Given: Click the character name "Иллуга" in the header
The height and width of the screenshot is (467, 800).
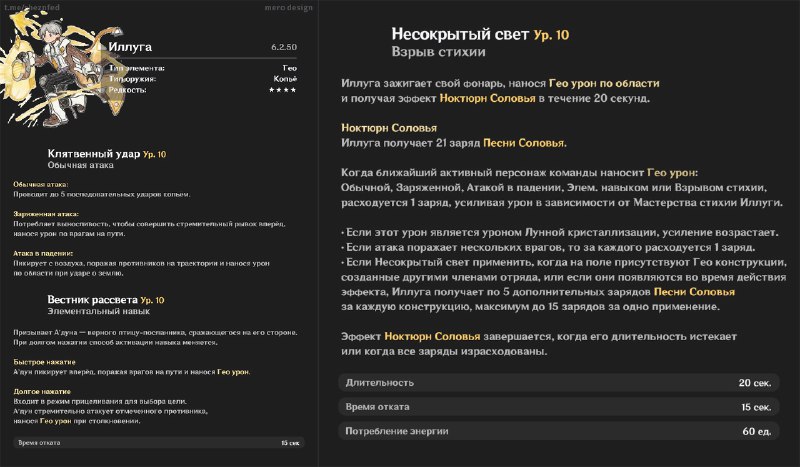Looking at the screenshot, I should [x=130, y=47].
